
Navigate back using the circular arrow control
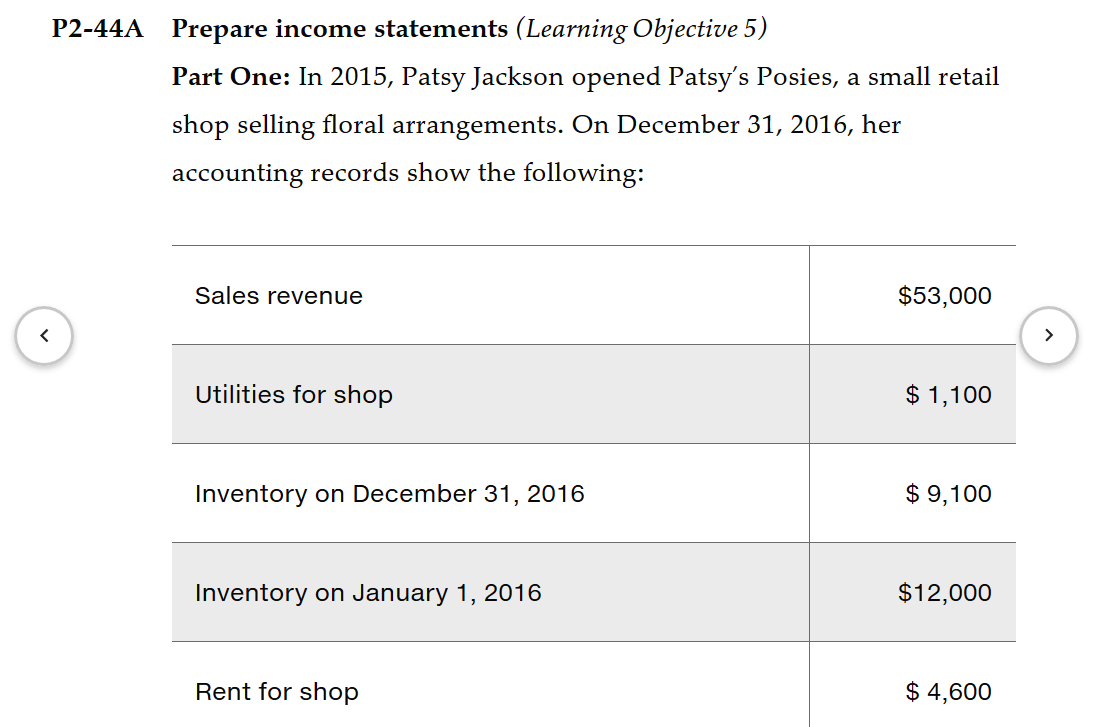click(x=44, y=335)
